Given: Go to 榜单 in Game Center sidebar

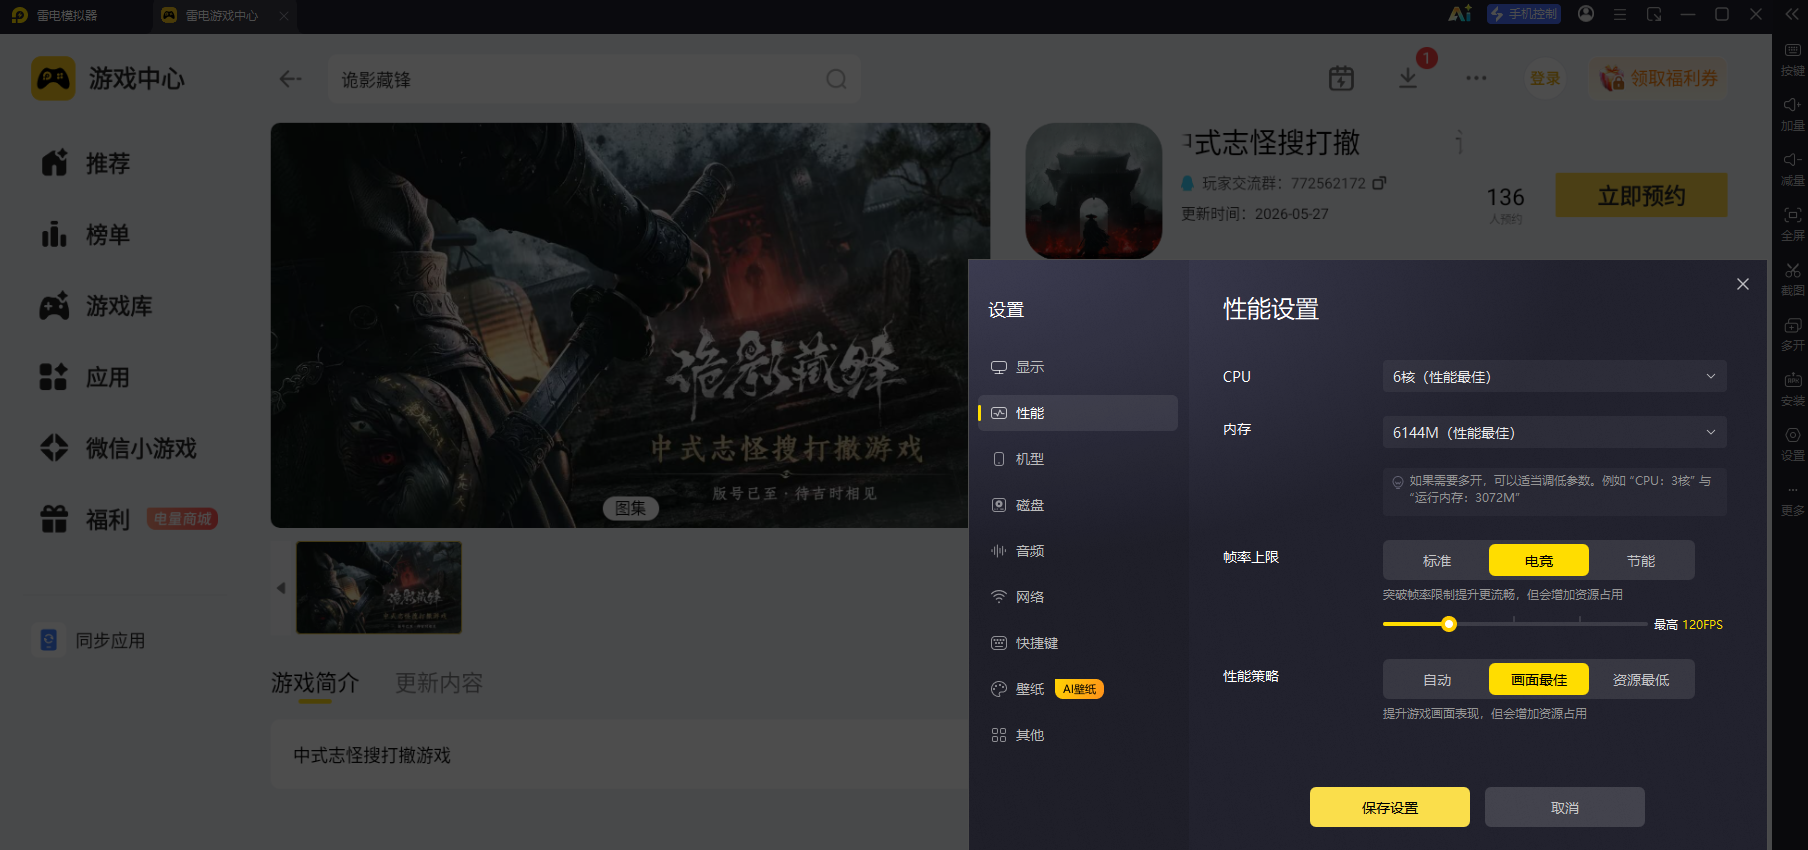Looking at the screenshot, I should click(86, 235).
